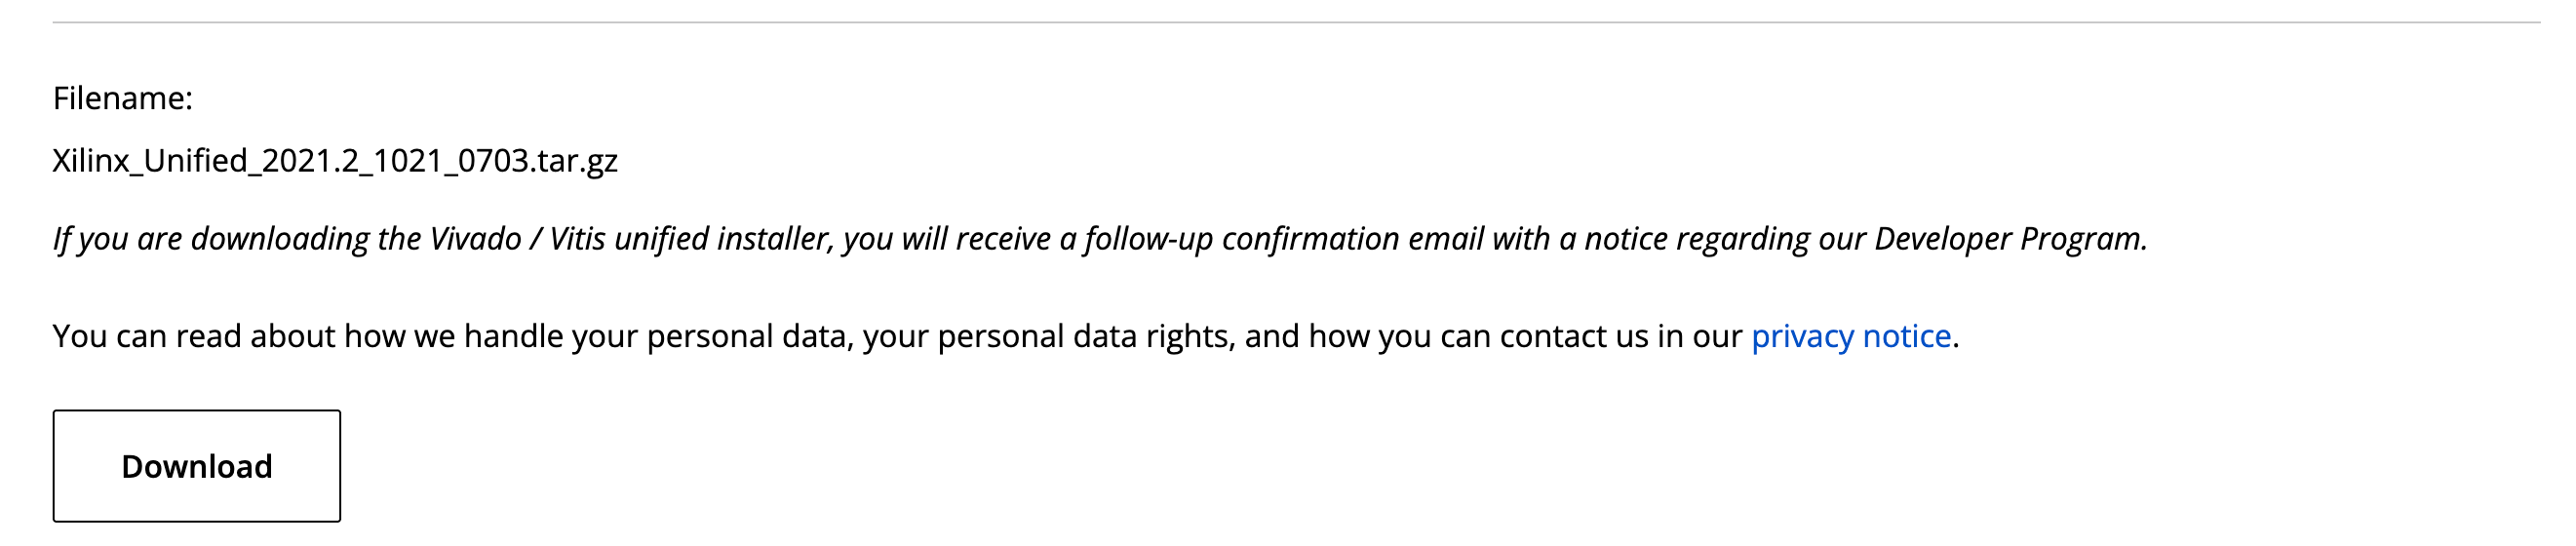The image size is (2576, 546).
Task: Click the "Xilinx_Unified" prefix of the filename
Action: point(150,161)
